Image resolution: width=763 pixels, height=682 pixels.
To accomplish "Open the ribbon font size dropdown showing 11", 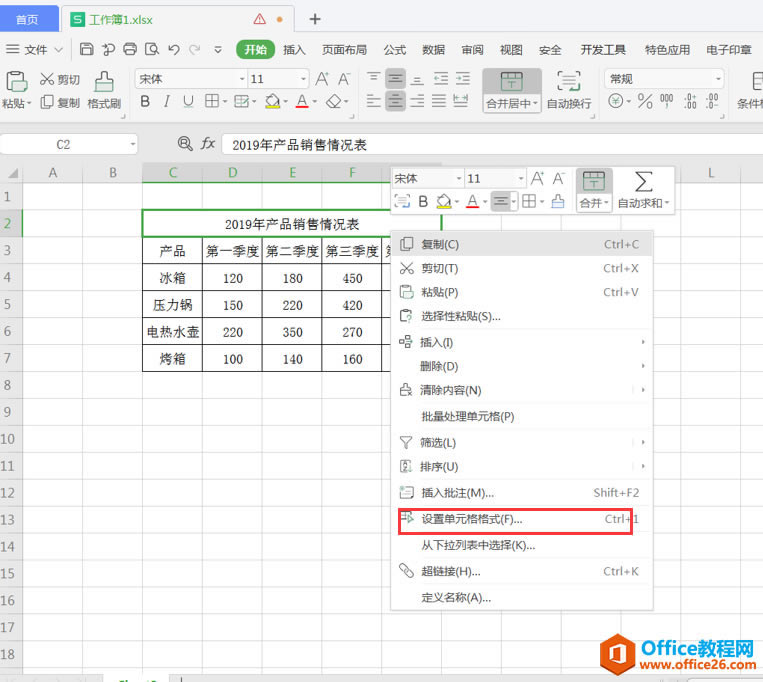I will point(303,79).
